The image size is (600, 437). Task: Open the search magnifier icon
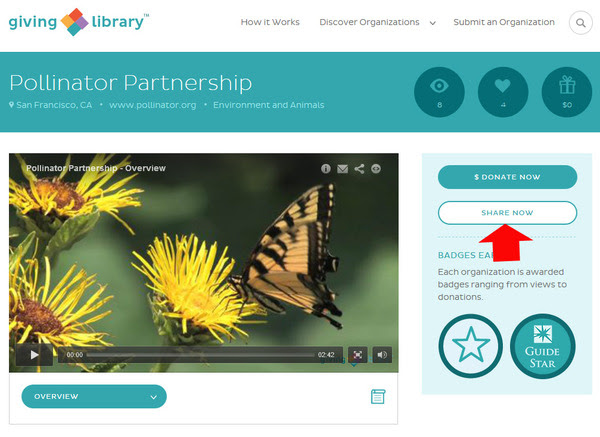click(580, 23)
